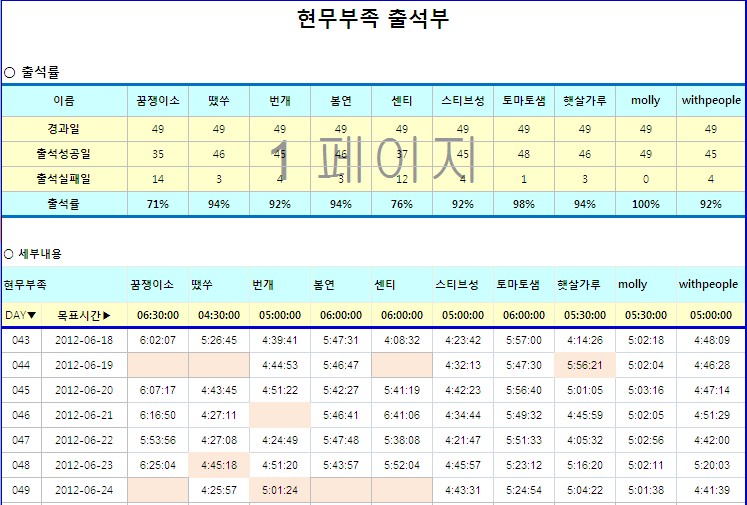Click the 경과일 row label
The image size is (747, 505).
click(64, 129)
